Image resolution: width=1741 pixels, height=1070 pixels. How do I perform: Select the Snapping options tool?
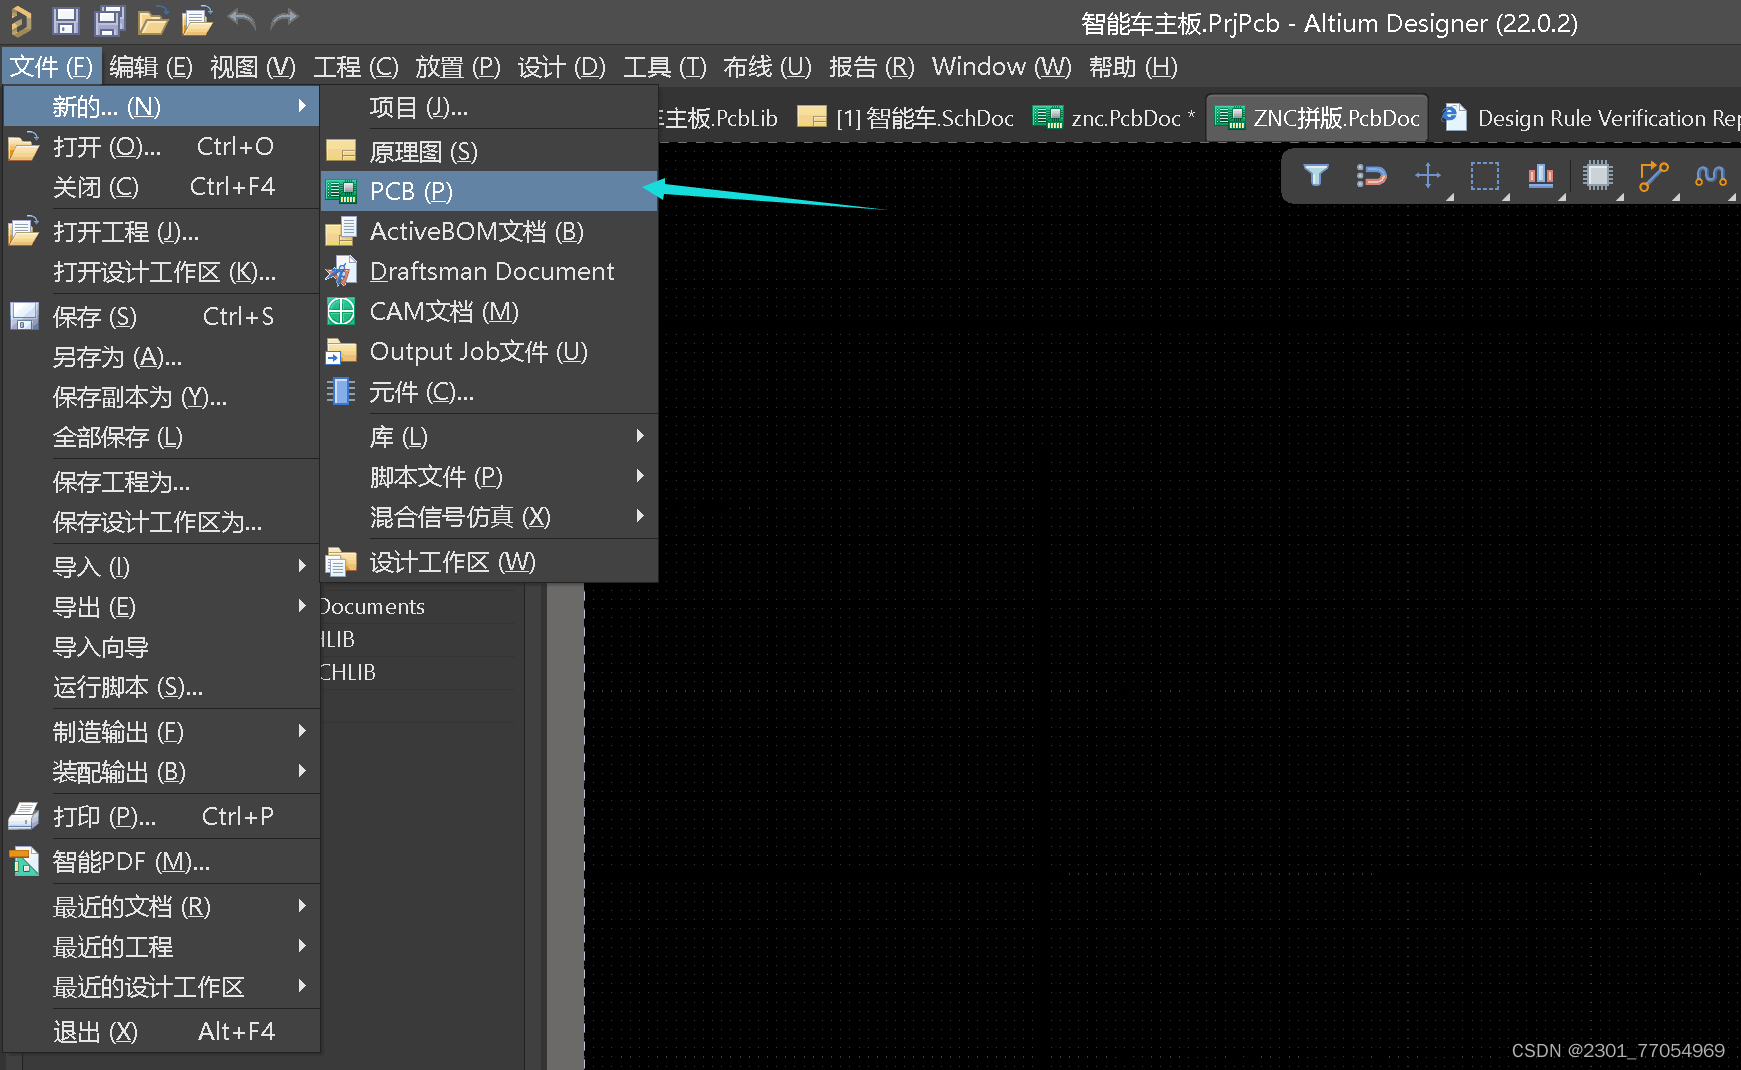(x=1372, y=176)
